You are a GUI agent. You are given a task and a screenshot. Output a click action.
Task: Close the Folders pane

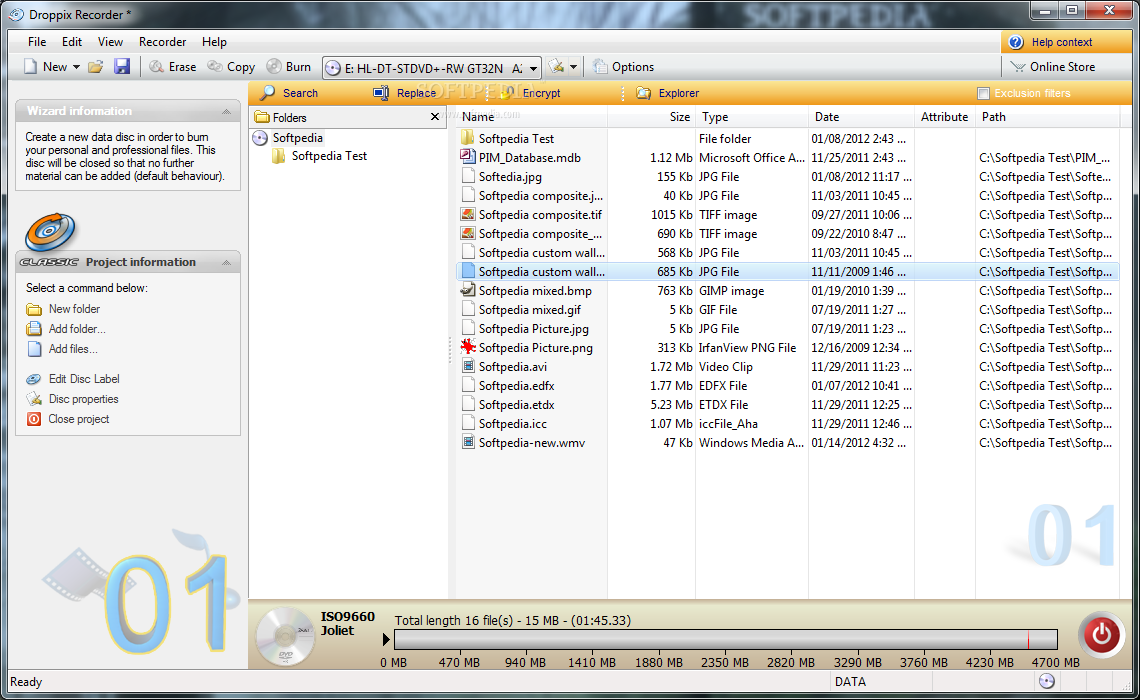435,117
